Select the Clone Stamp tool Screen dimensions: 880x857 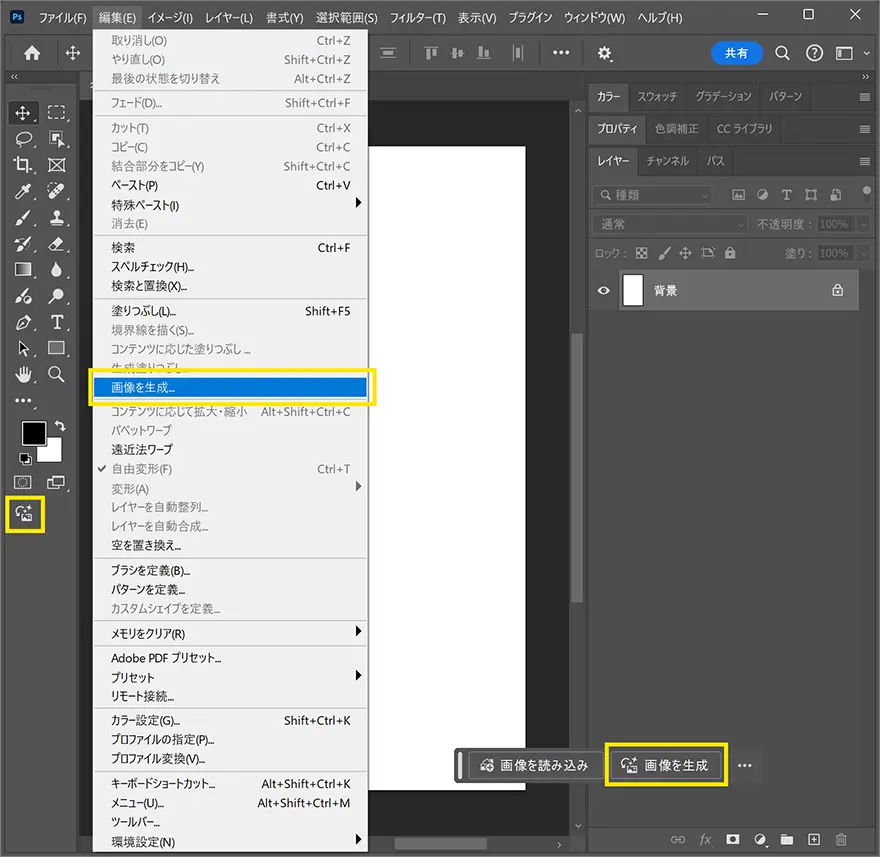pyautogui.click(x=56, y=218)
